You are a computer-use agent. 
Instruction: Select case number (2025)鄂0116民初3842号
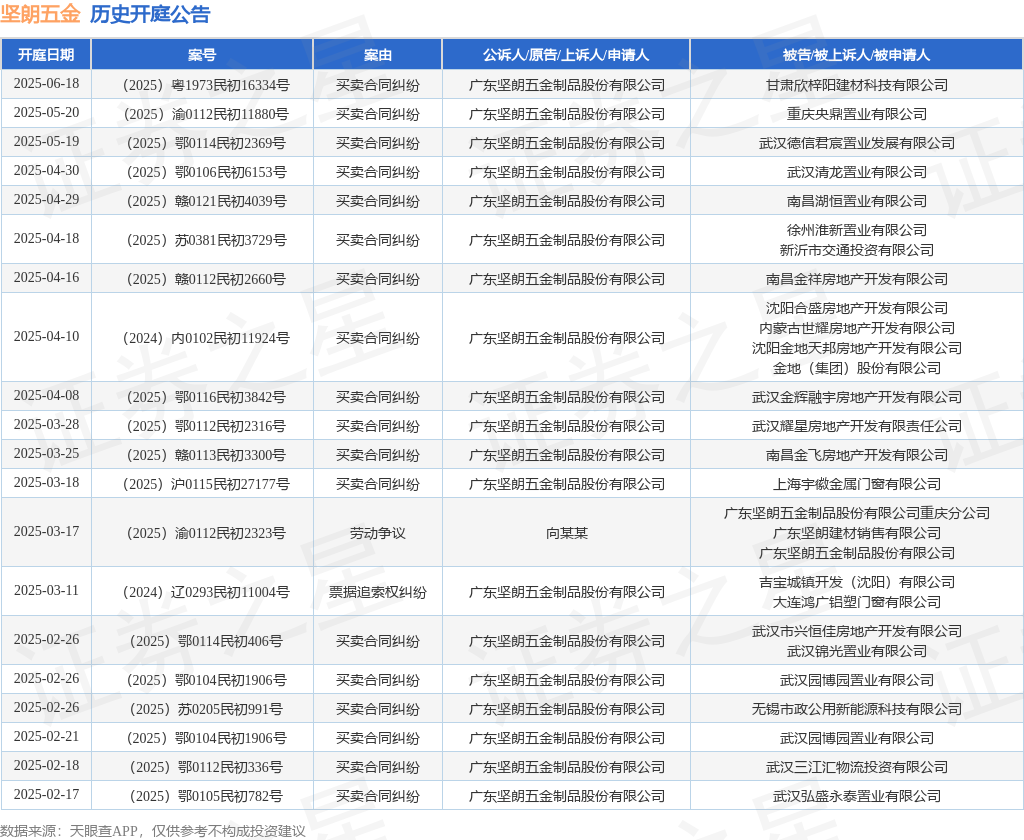[206, 397]
